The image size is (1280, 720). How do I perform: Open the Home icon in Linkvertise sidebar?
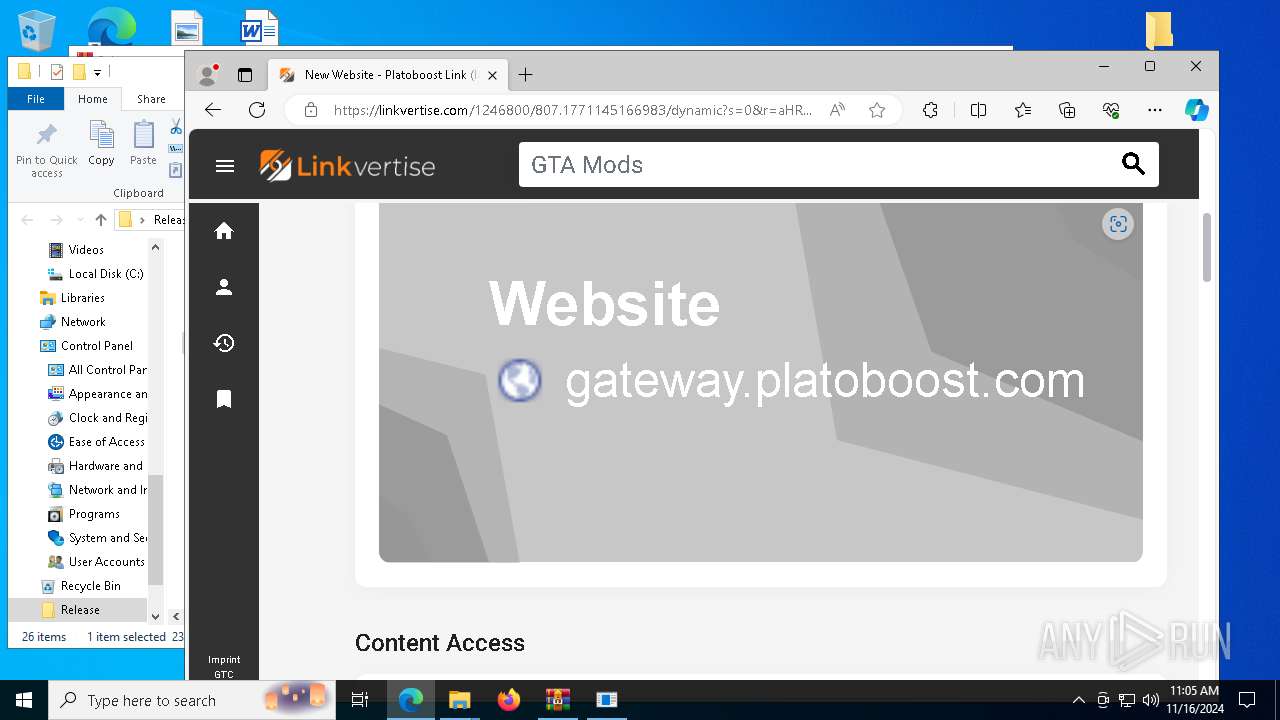224,231
